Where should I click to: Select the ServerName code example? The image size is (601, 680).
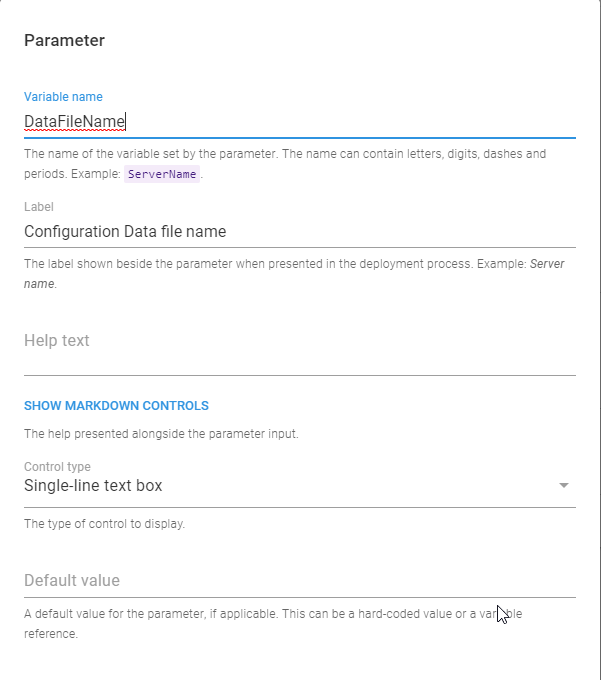coord(164,174)
